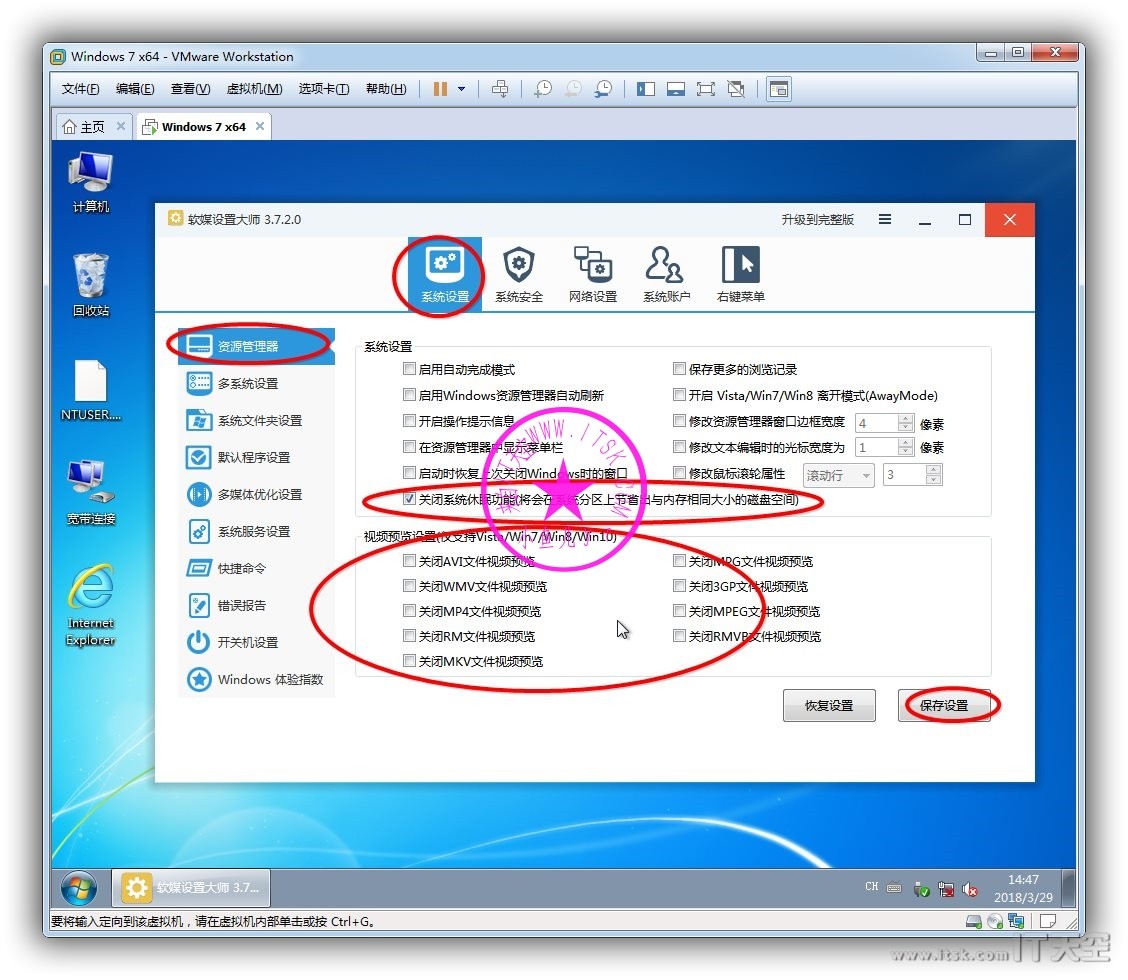Open the 网络设置 icon tab

coord(592,274)
